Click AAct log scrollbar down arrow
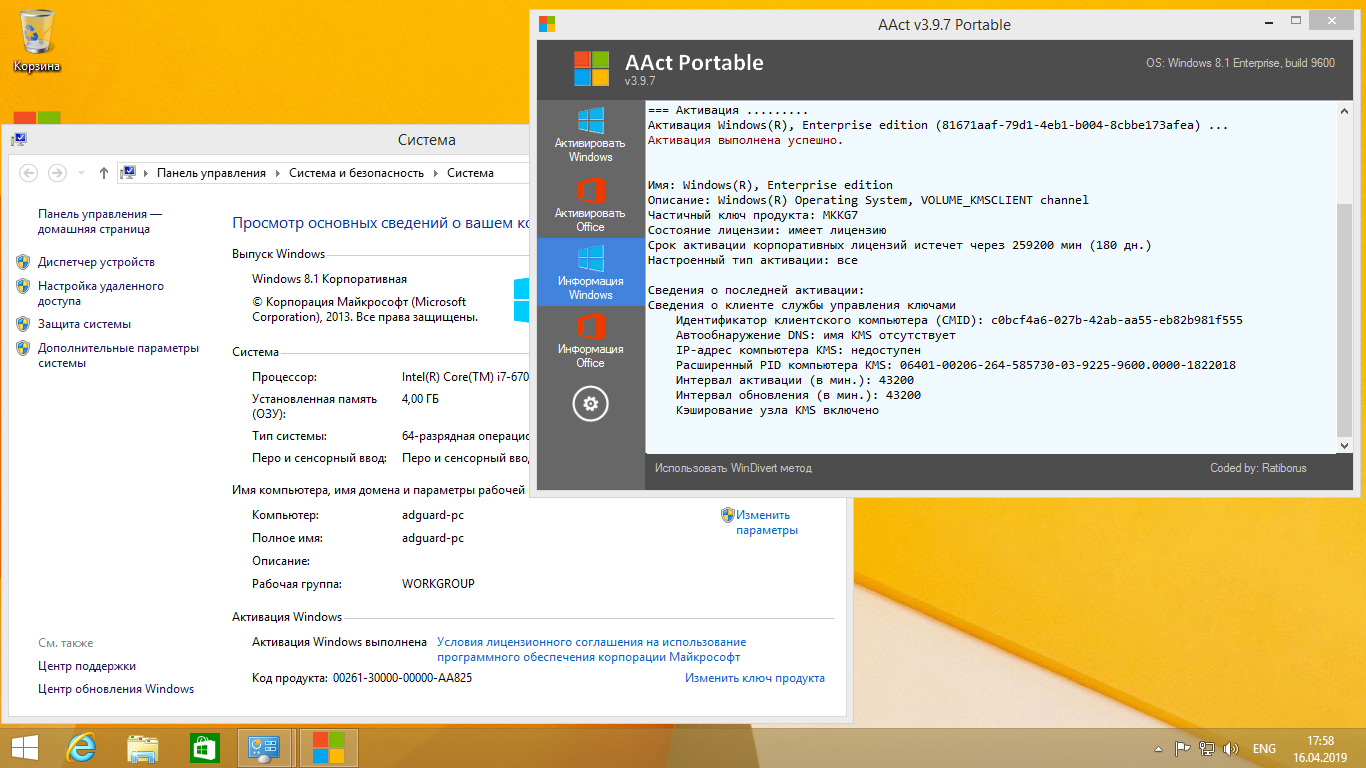 (x=1344, y=446)
